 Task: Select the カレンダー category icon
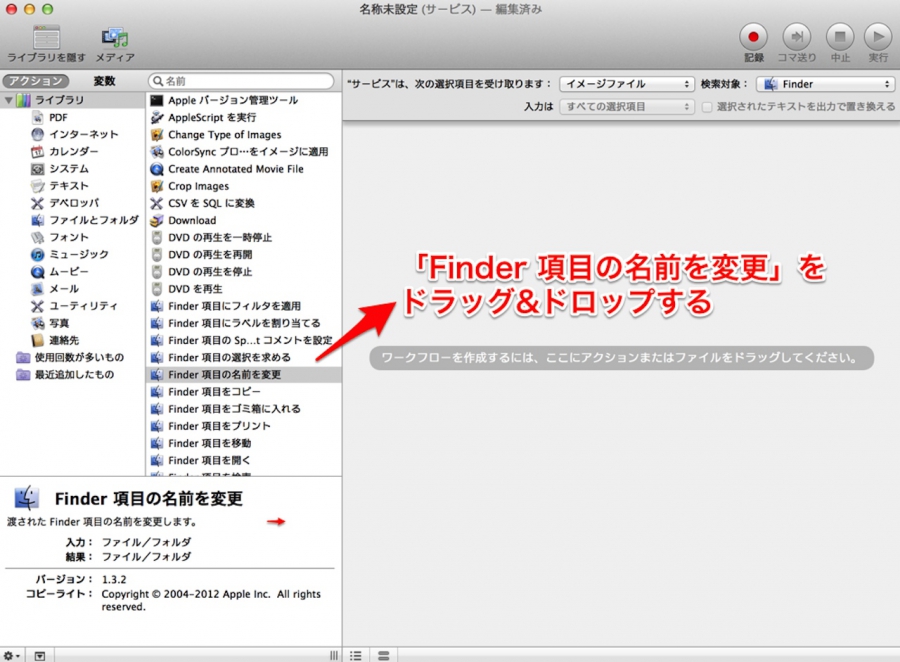37,152
